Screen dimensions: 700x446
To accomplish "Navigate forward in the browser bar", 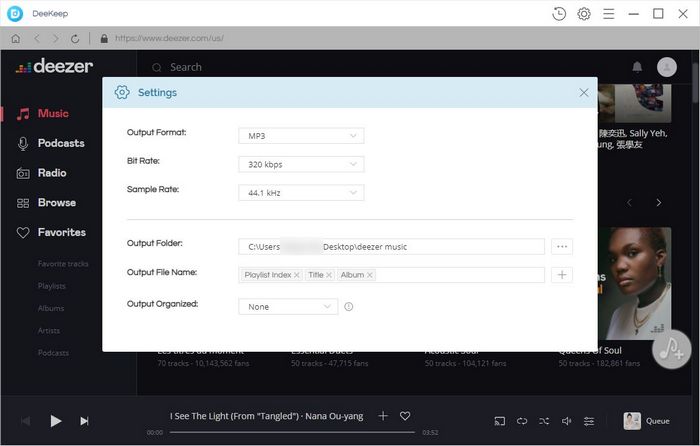I will pos(55,38).
